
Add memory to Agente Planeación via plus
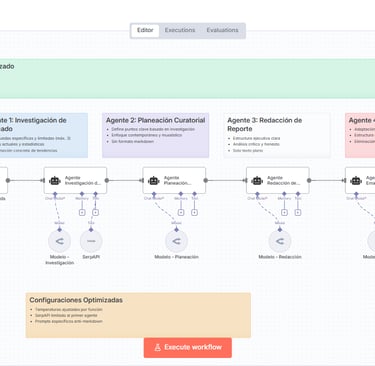181,212
